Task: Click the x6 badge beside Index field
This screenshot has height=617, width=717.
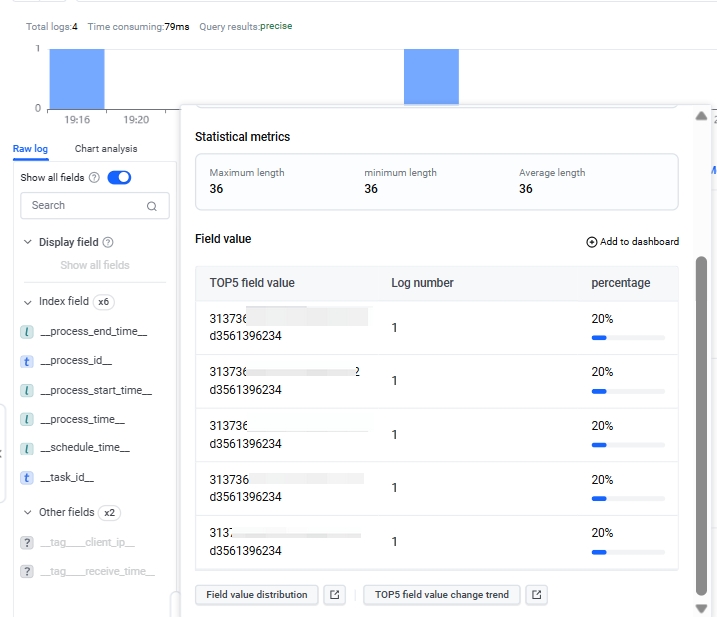Action: click(104, 302)
